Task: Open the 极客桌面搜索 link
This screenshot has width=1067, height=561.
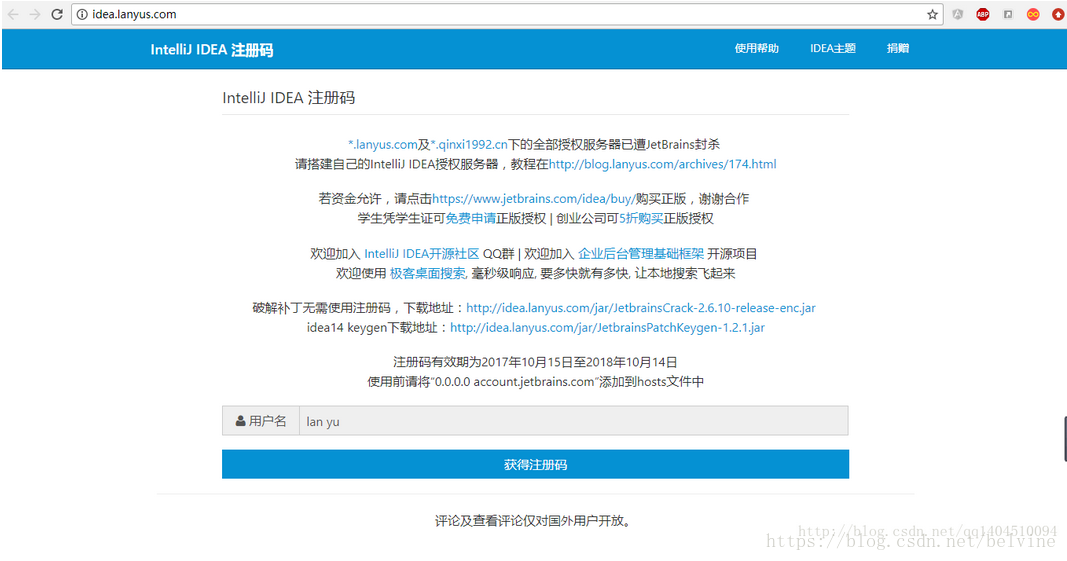Action: [427, 274]
